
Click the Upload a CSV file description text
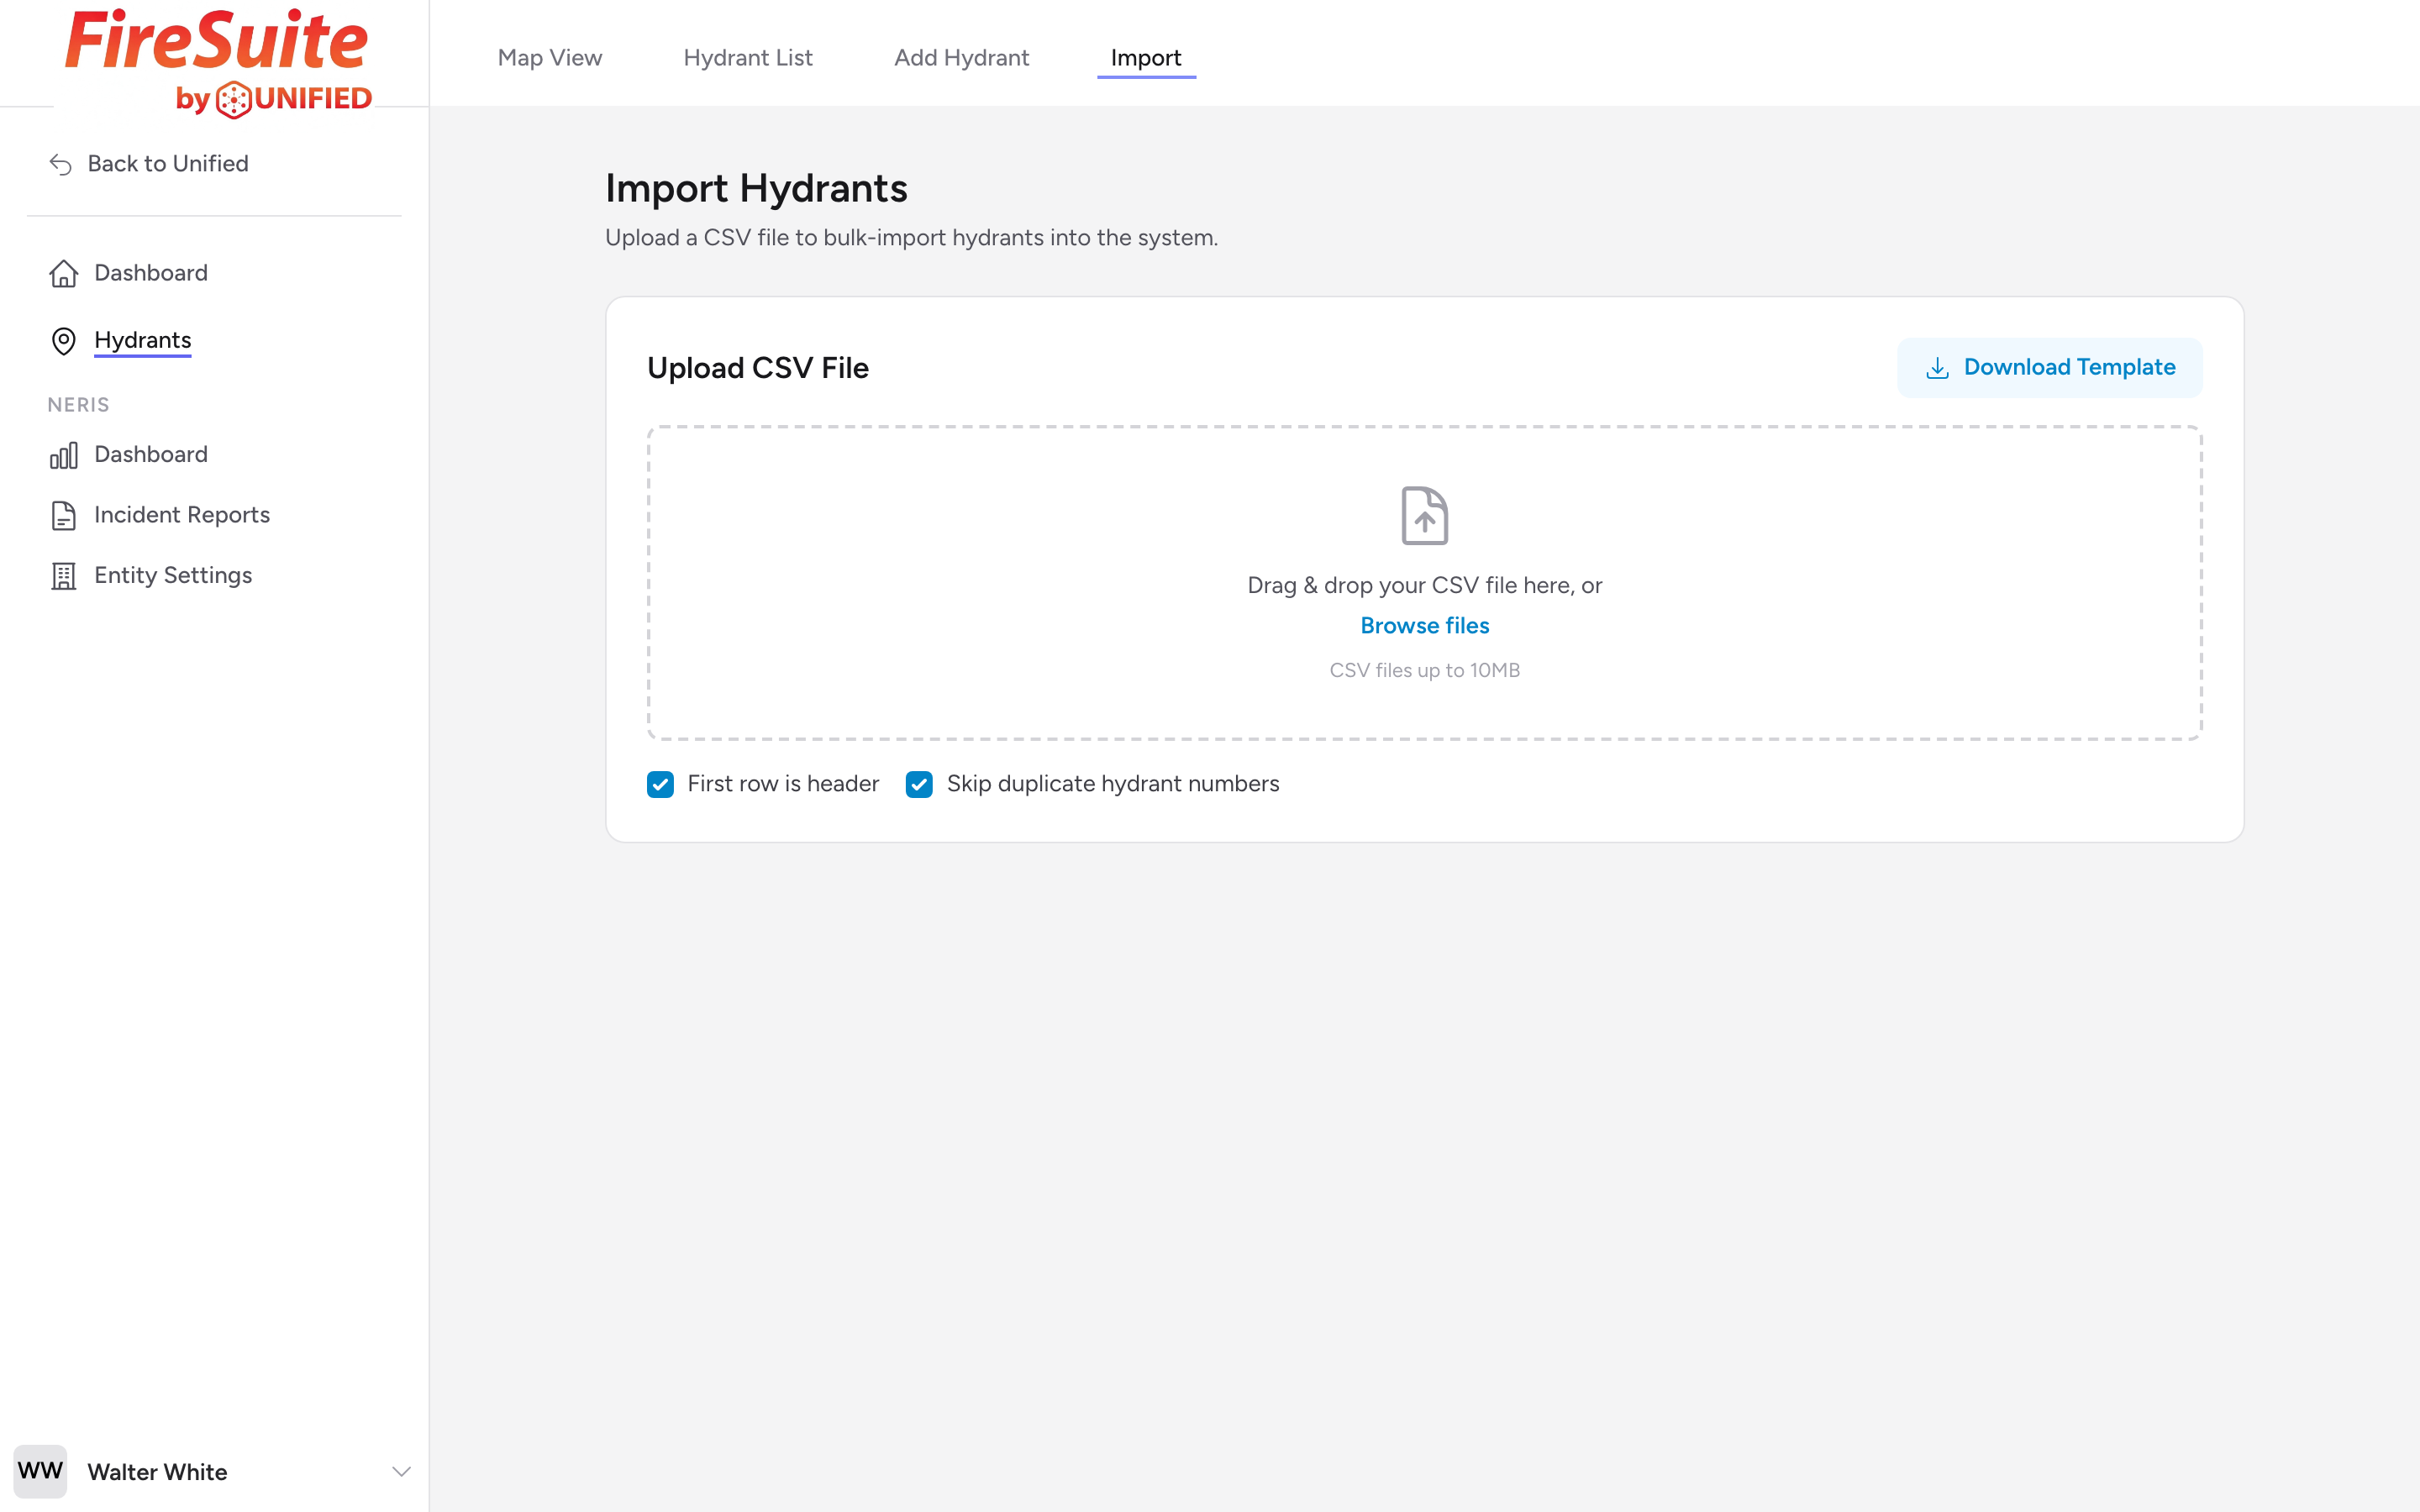(911, 238)
